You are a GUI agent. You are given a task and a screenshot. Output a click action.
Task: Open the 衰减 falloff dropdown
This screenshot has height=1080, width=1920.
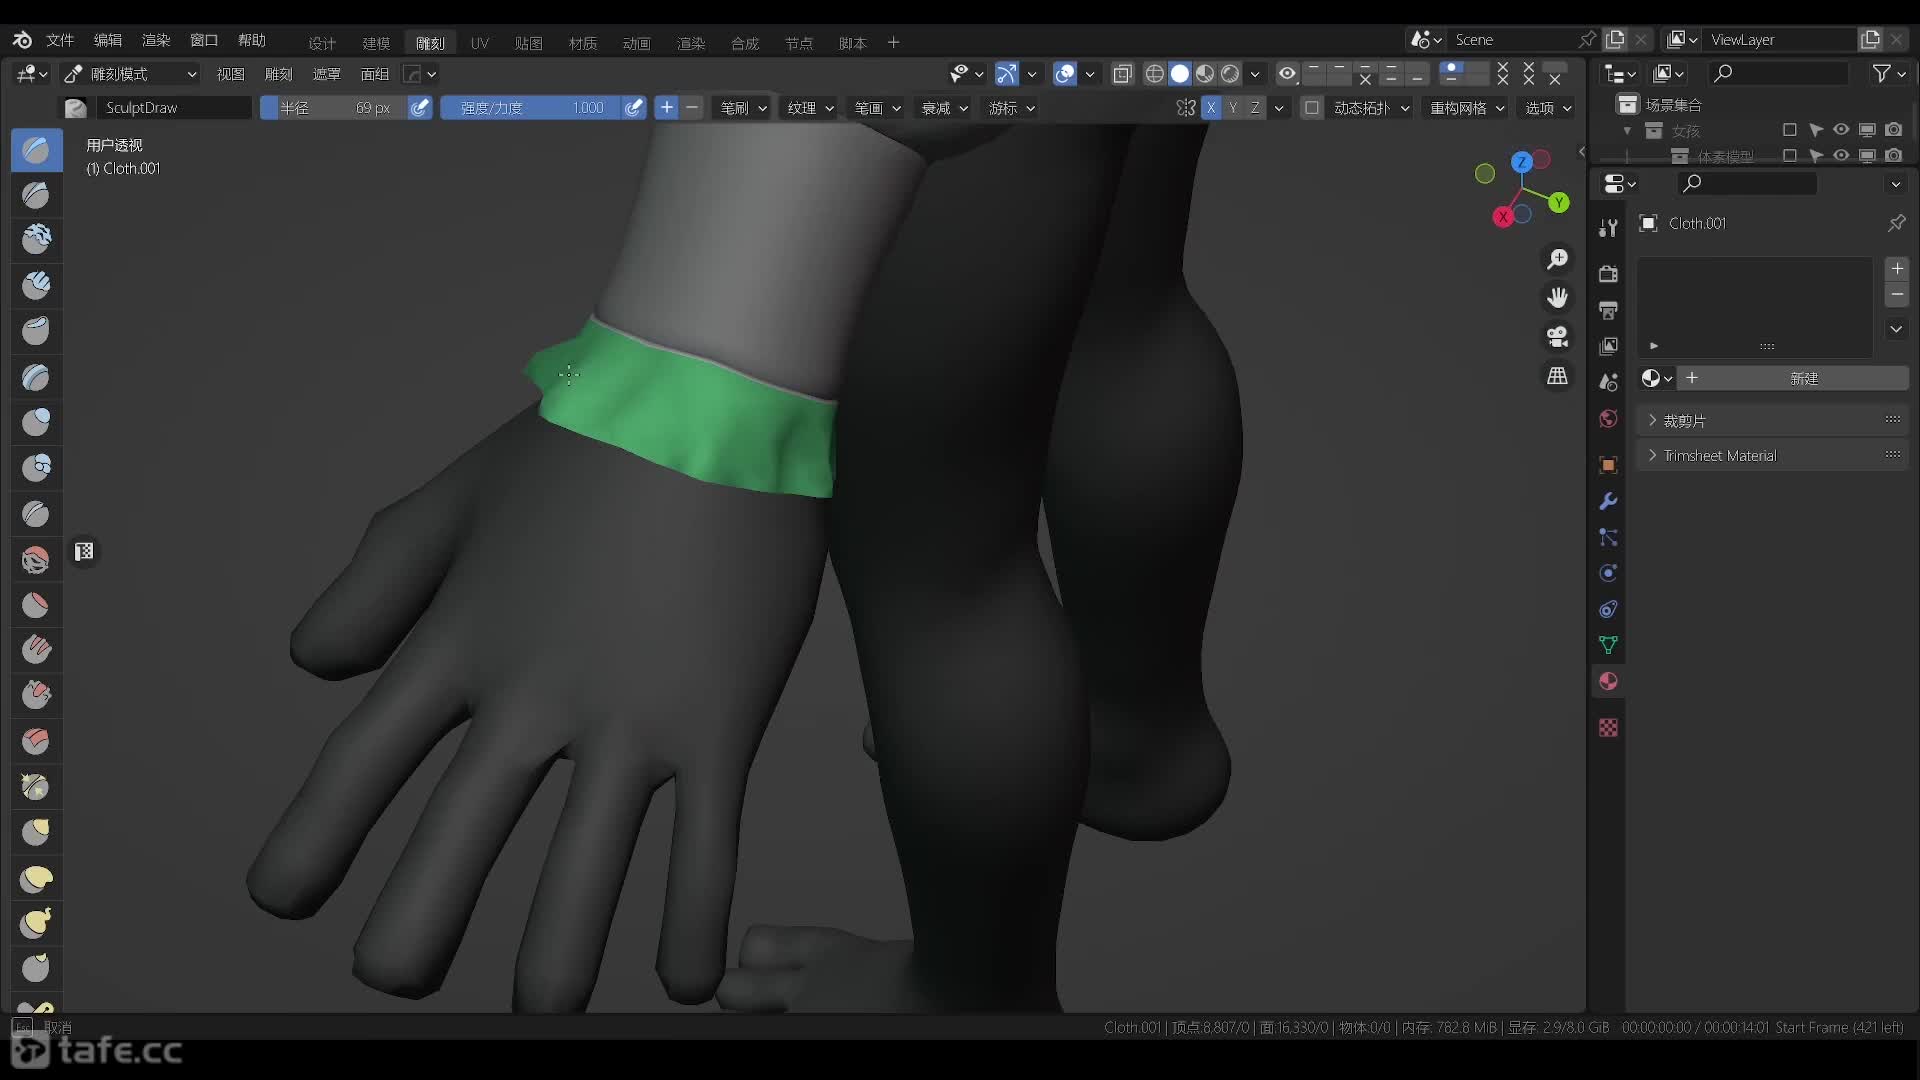click(x=944, y=108)
